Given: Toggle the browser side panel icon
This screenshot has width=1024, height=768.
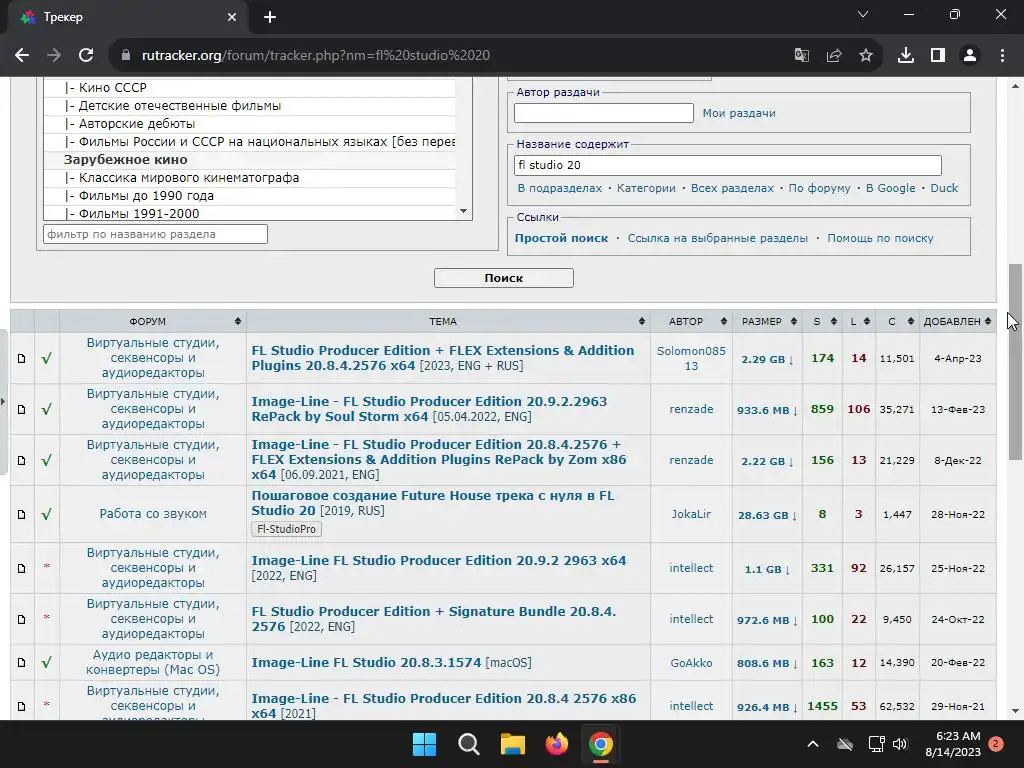Looking at the screenshot, I should 938,56.
